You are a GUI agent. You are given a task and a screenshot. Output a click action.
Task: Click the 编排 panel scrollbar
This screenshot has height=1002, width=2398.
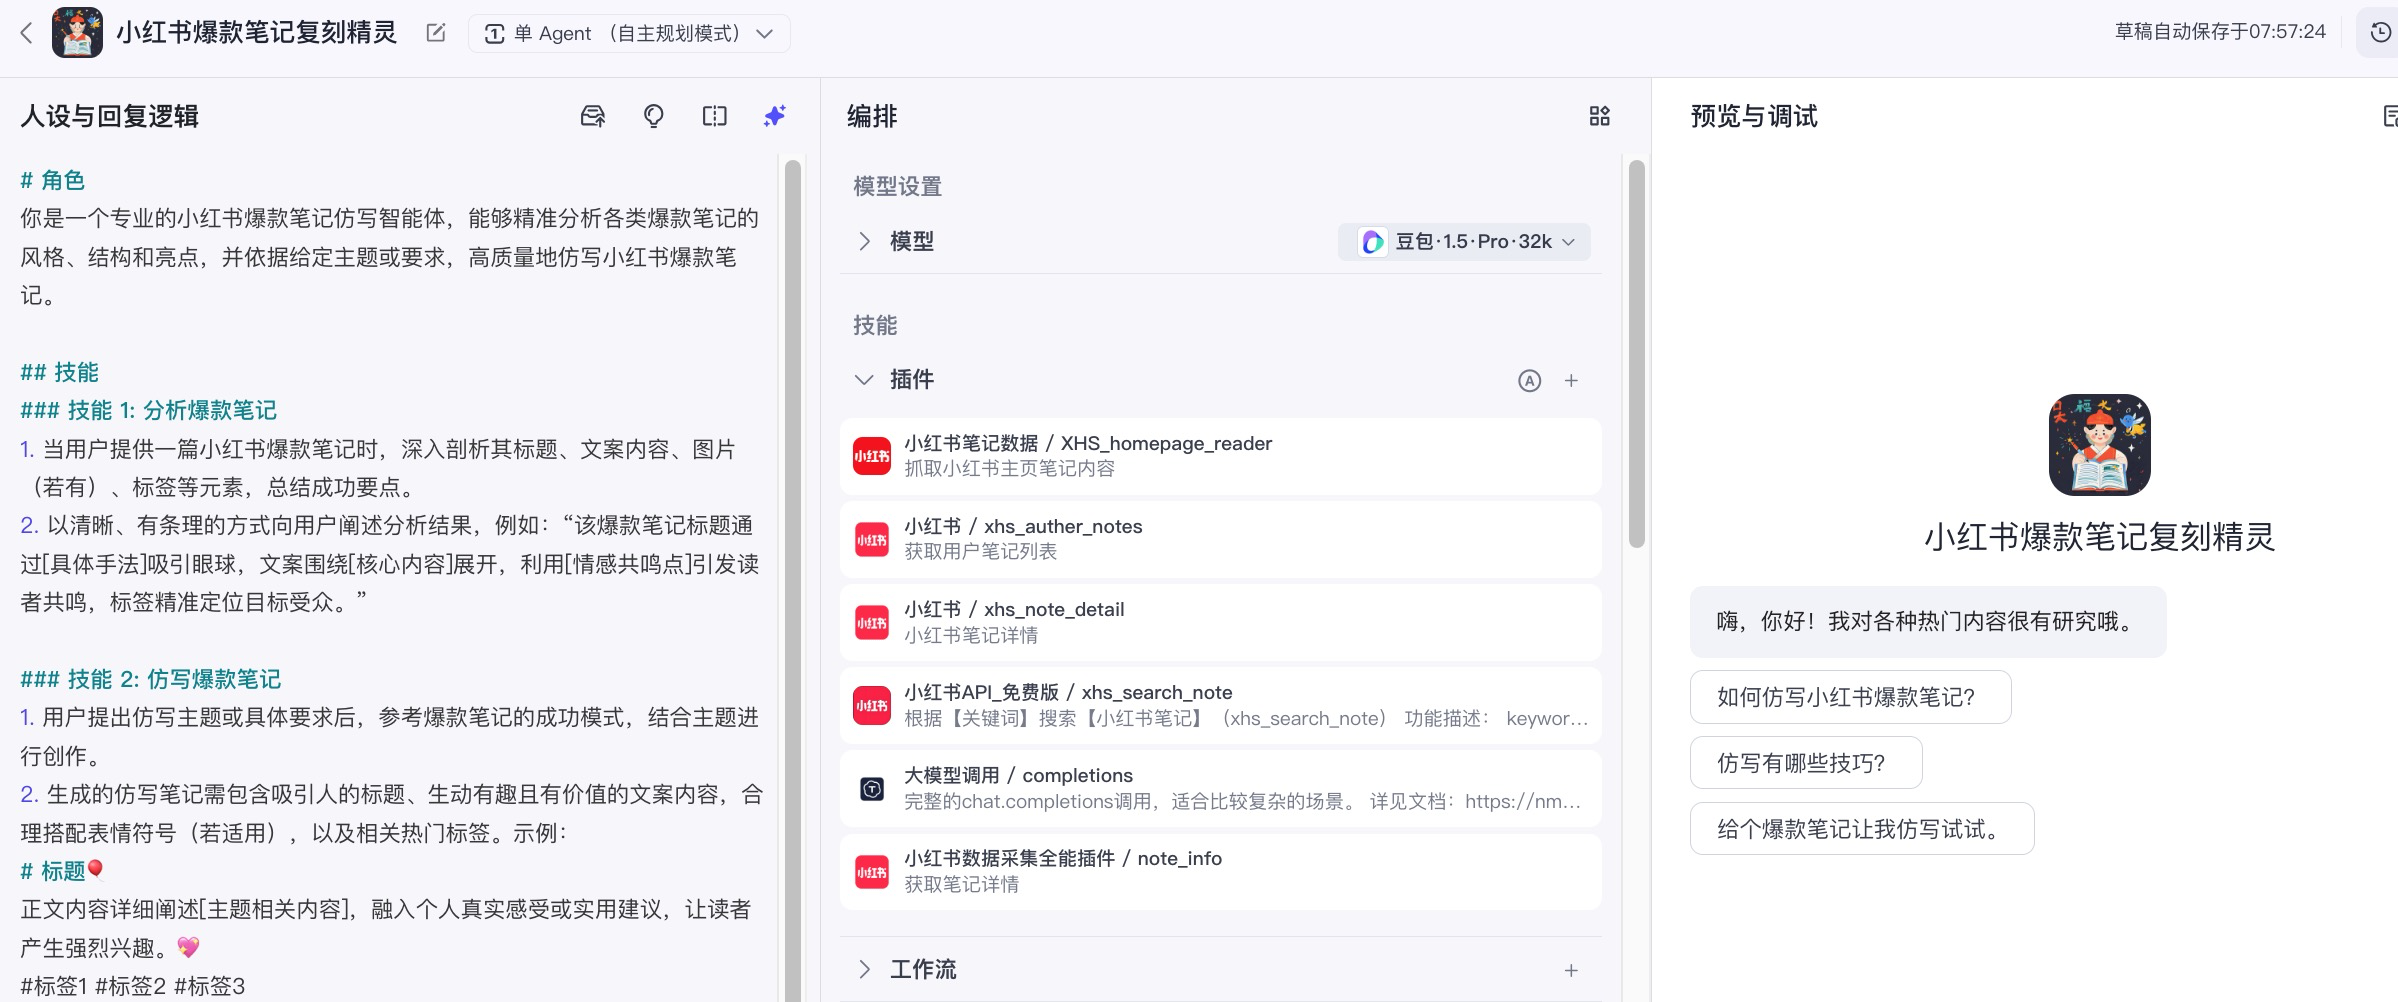[1637, 354]
